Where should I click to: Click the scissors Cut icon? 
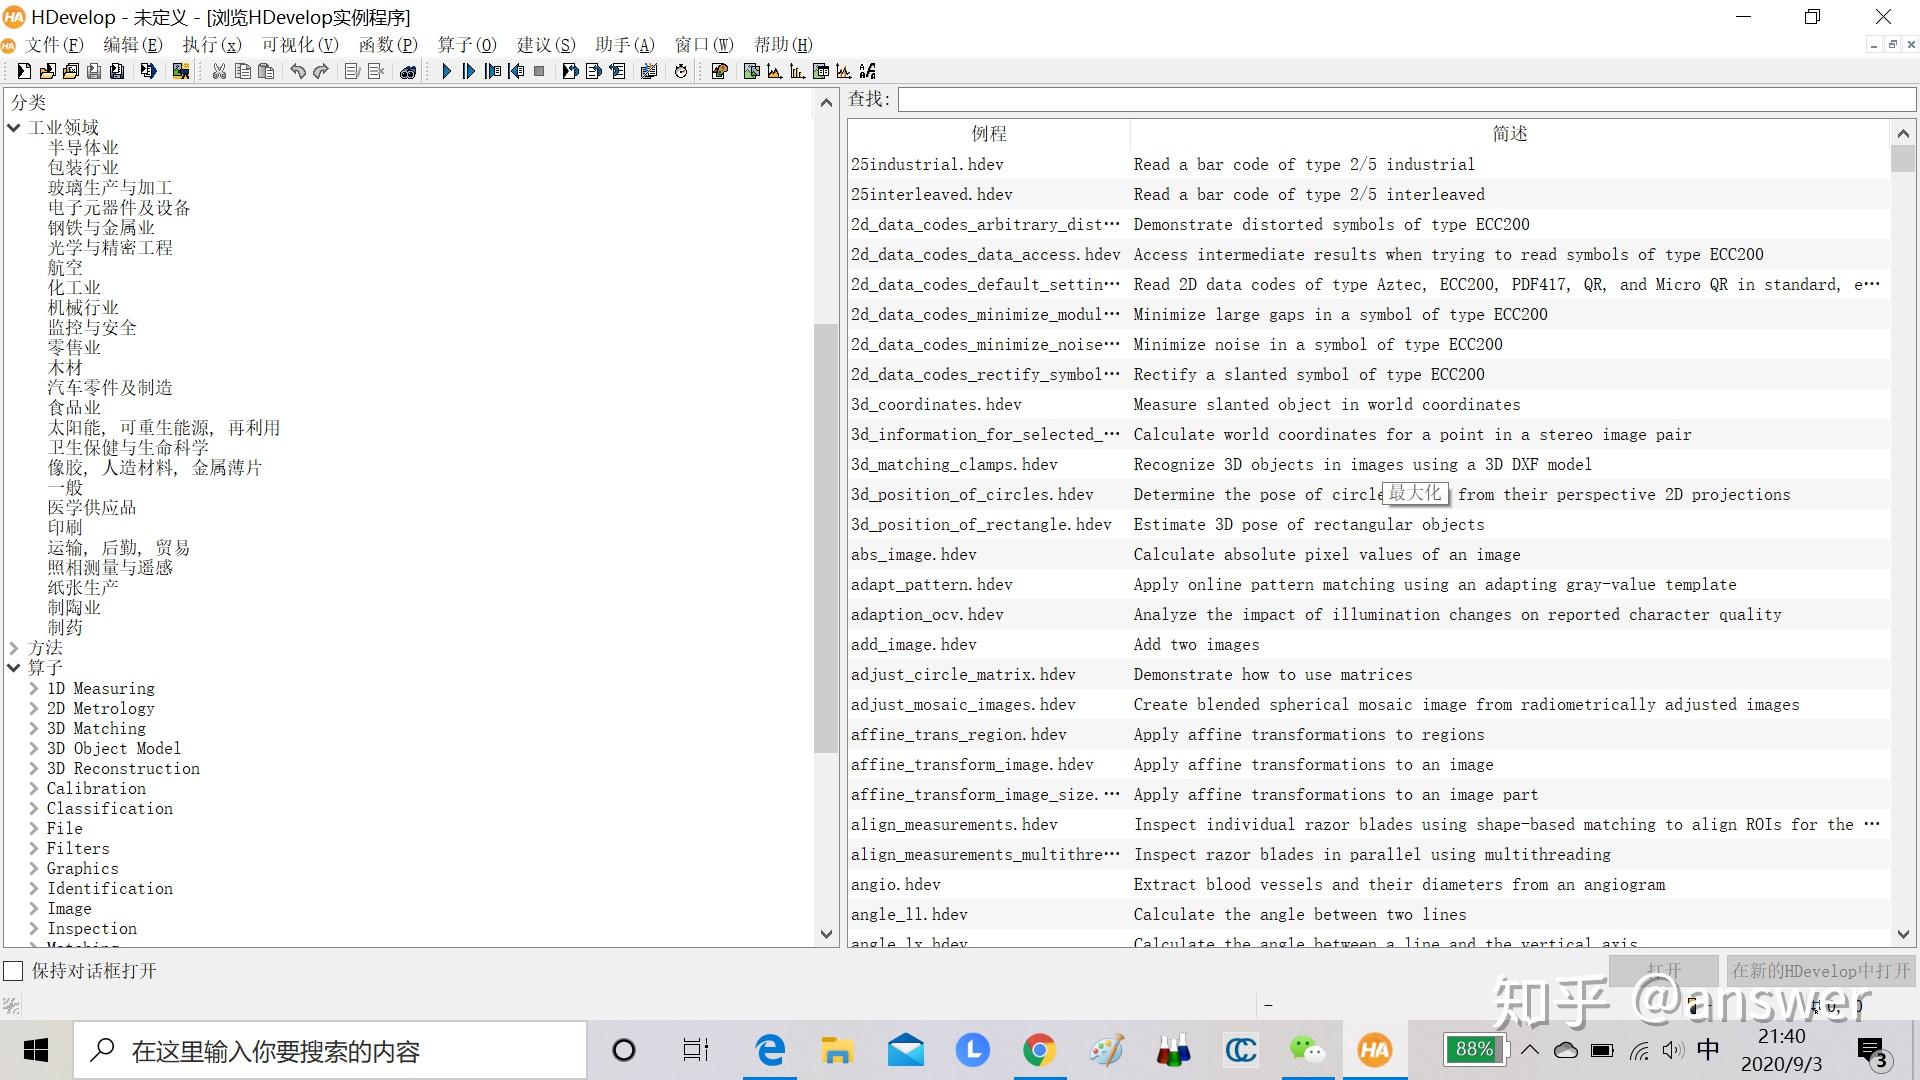219,71
